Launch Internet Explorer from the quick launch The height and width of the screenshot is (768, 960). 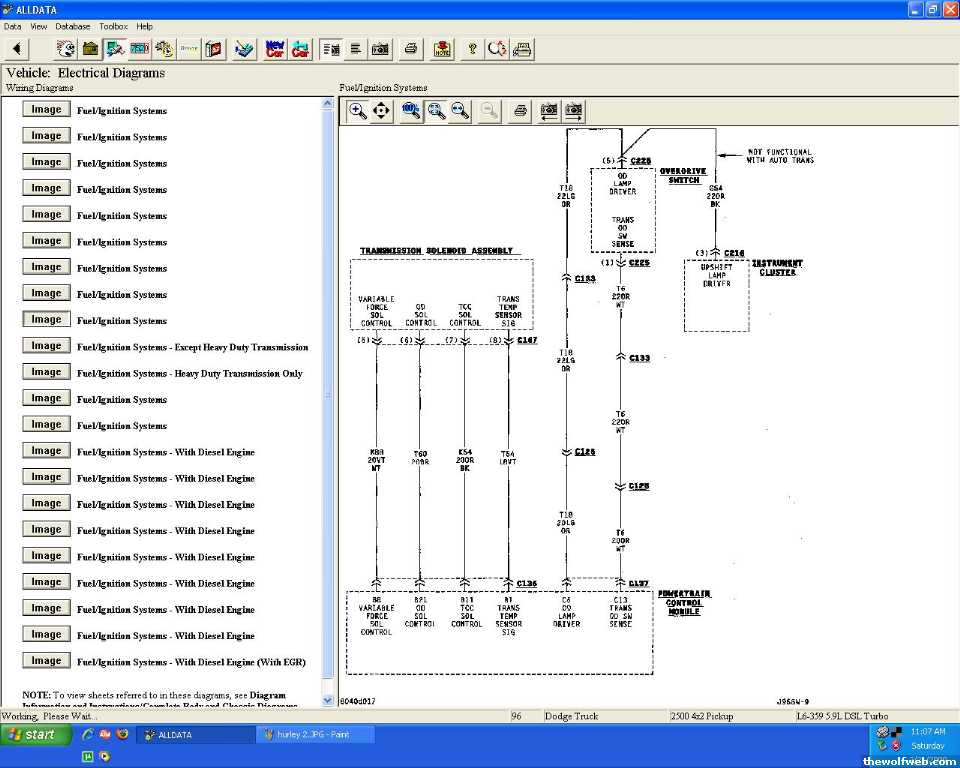click(88, 734)
